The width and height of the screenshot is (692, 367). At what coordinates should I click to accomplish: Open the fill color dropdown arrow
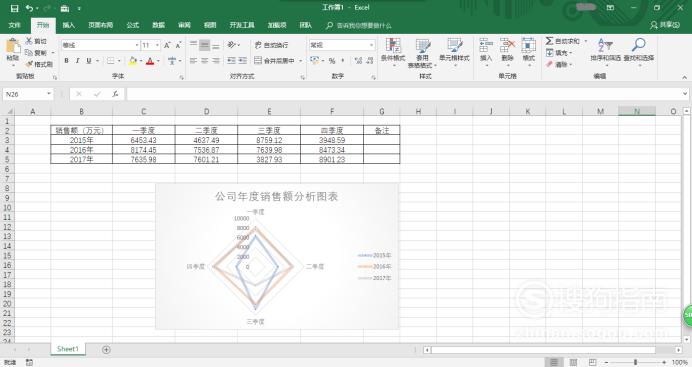point(140,61)
